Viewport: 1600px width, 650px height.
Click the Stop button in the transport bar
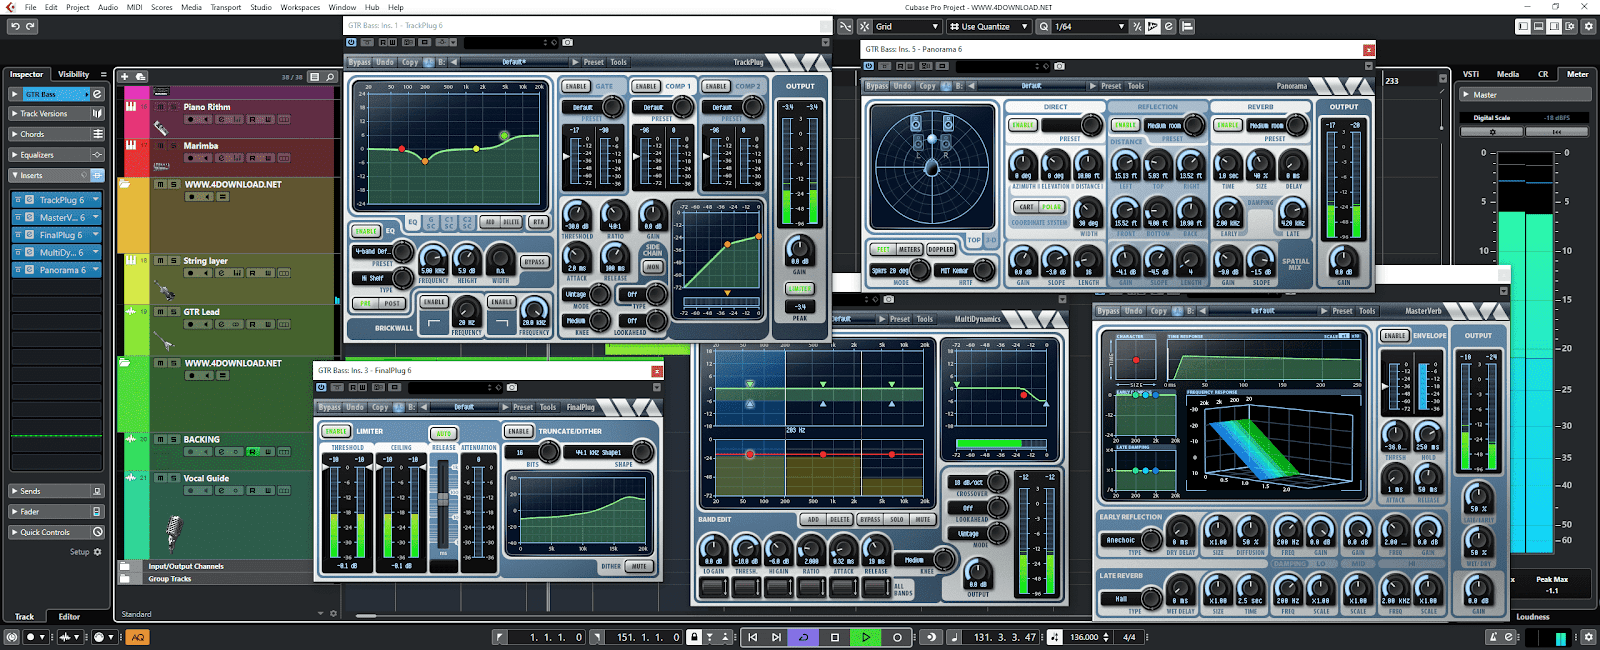(835, 637)
